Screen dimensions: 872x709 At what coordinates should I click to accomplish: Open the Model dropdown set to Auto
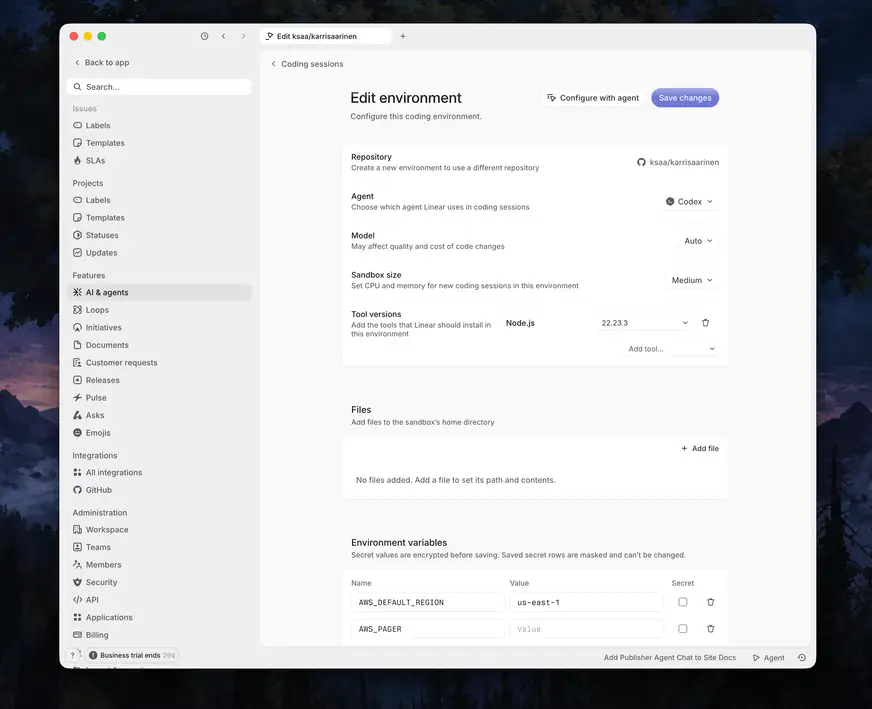(698, 241)
